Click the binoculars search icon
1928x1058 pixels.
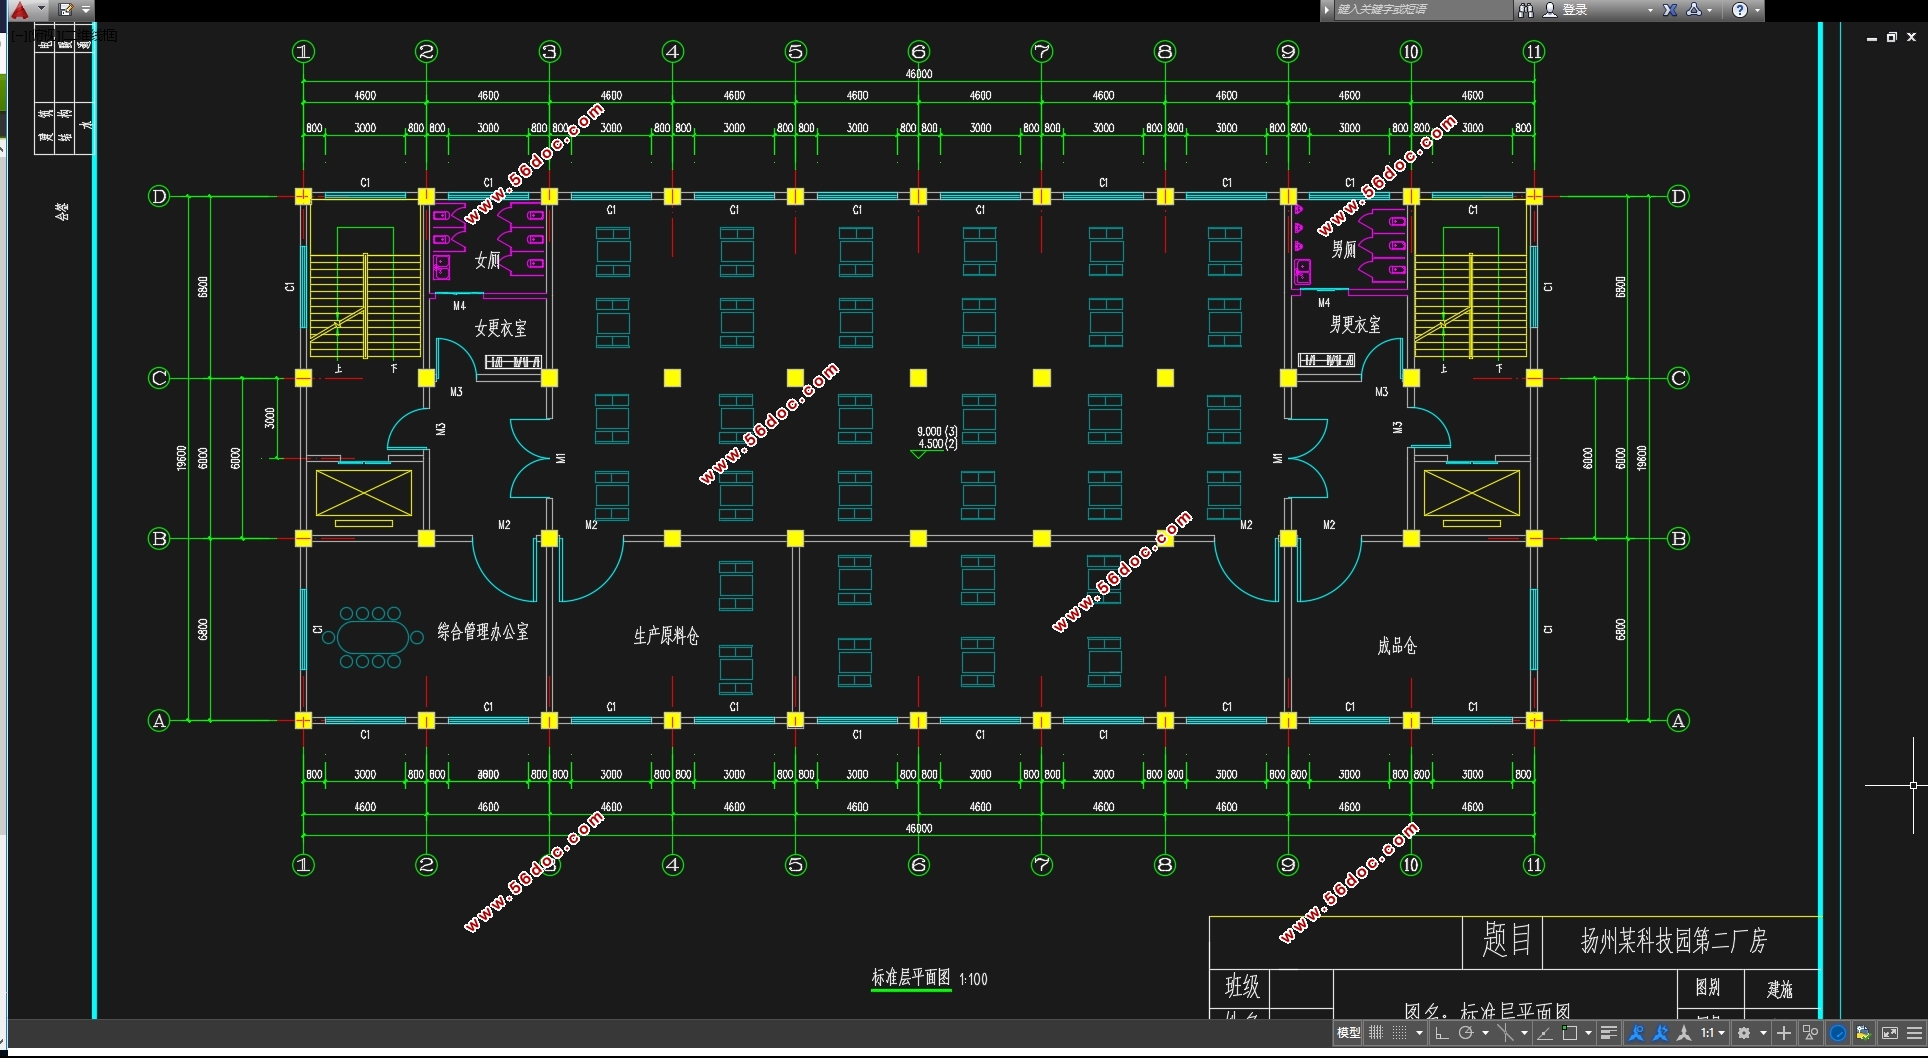click(1526, 10)
